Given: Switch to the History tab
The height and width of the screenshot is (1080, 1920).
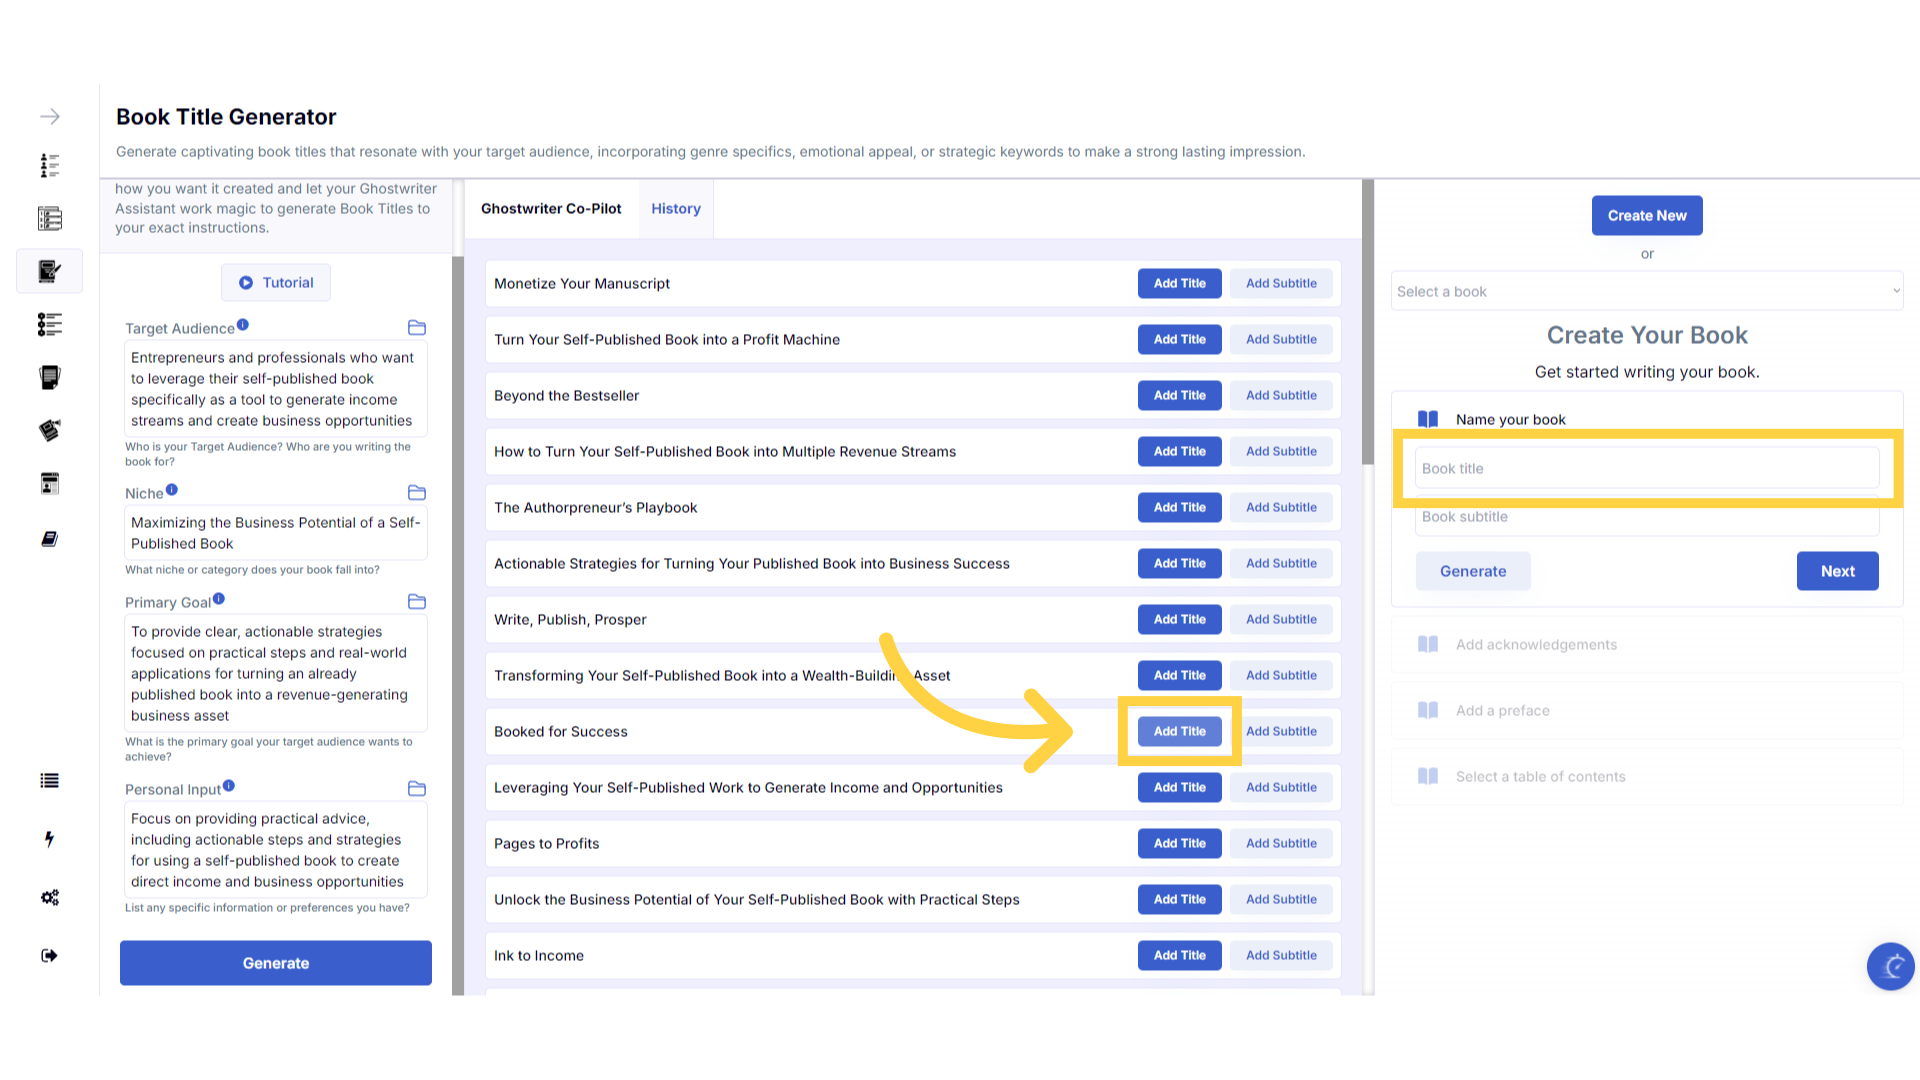Looking at the screenshot, I should coord(676,209).
